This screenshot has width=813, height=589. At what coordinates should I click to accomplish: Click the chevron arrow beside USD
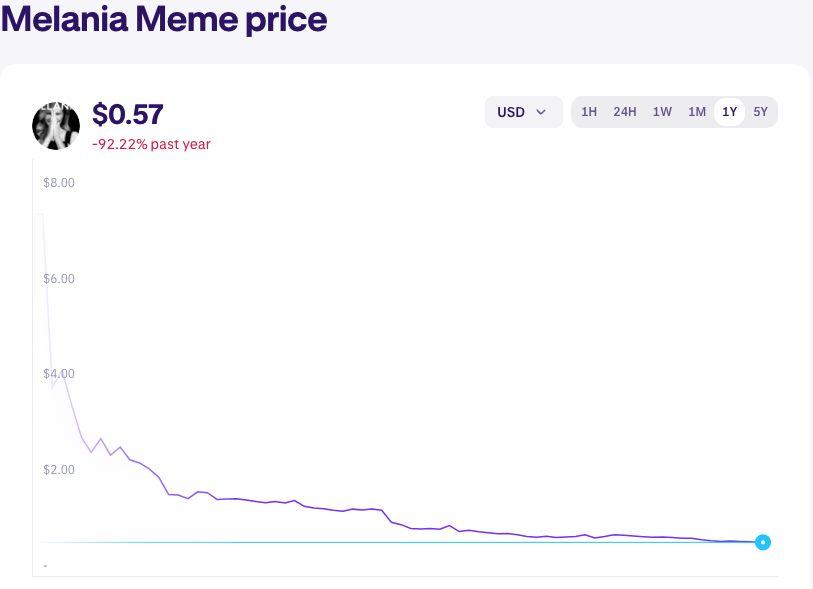(541, 112)
